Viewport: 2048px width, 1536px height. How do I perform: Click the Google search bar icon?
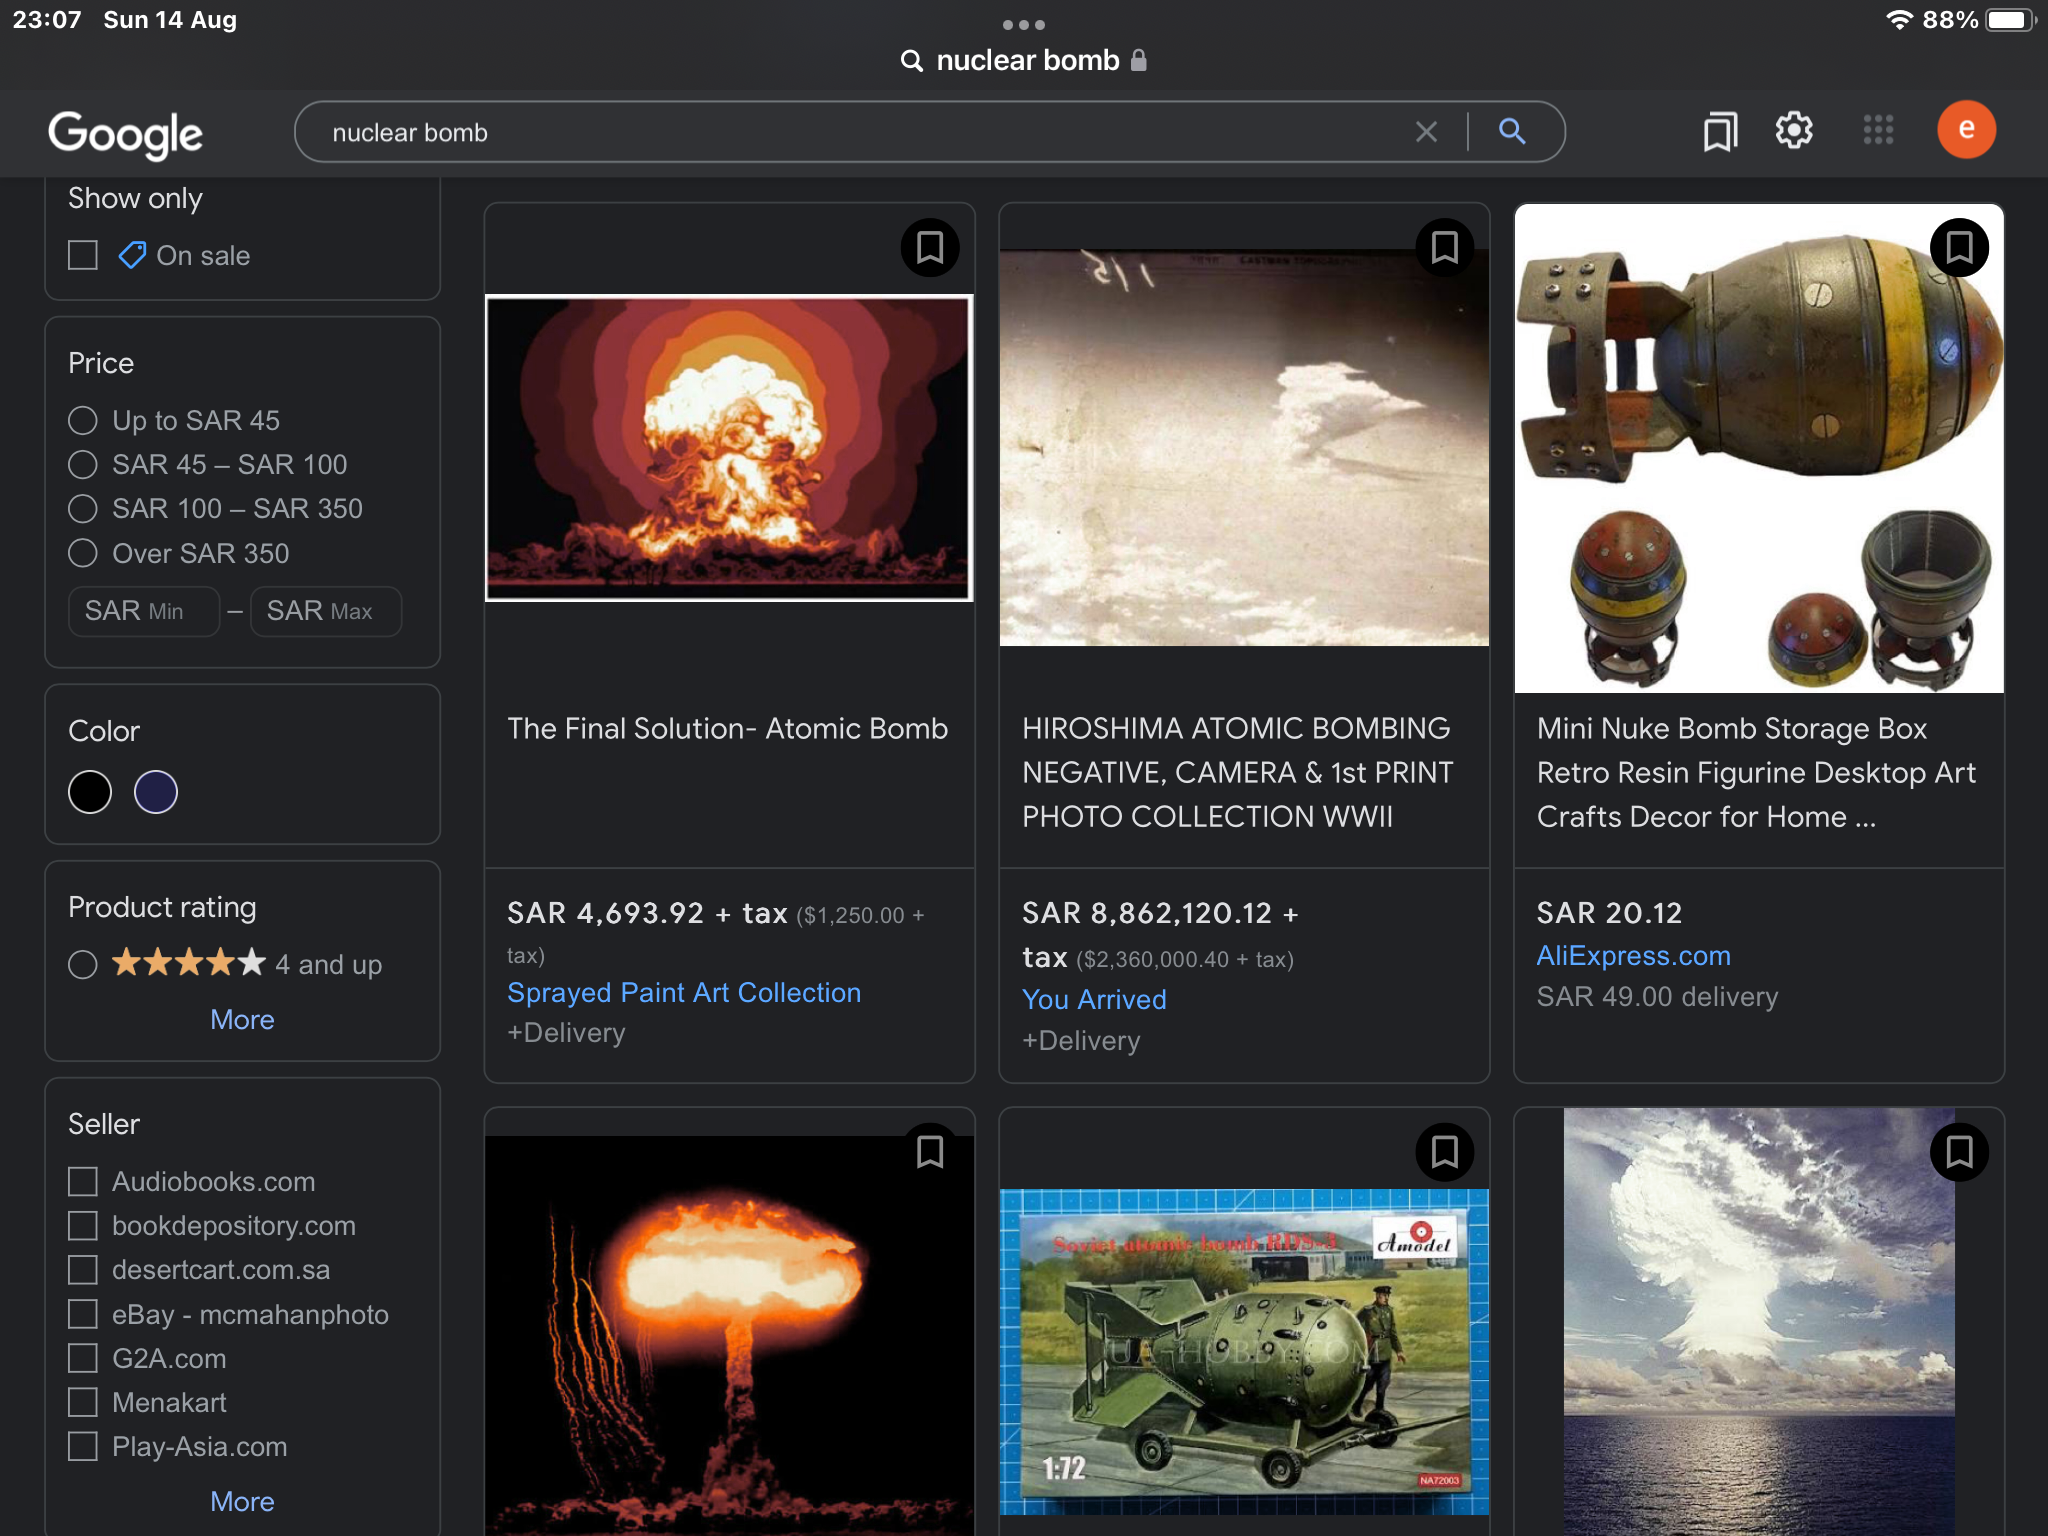pyautogui.click(x=1513, y=131)
